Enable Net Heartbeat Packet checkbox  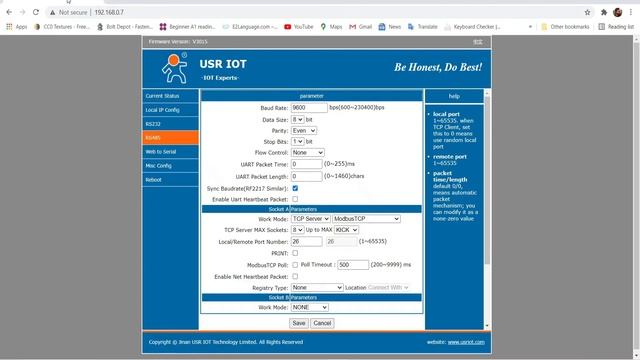pos(295,276)
